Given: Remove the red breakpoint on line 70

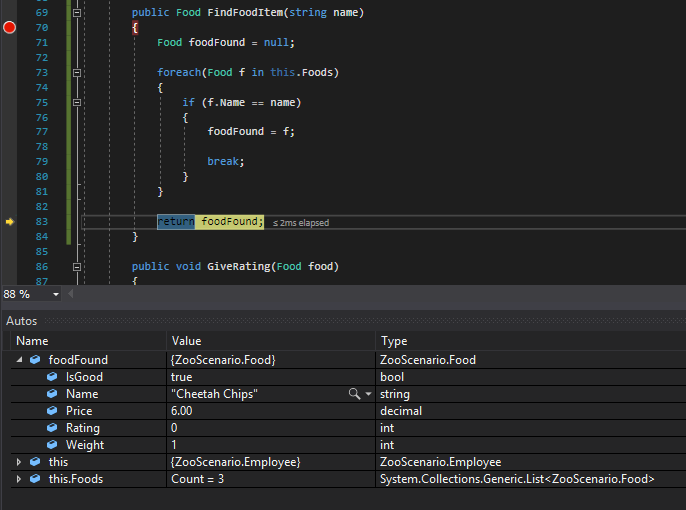Looking at the screenshot, I should click(10, 28).
